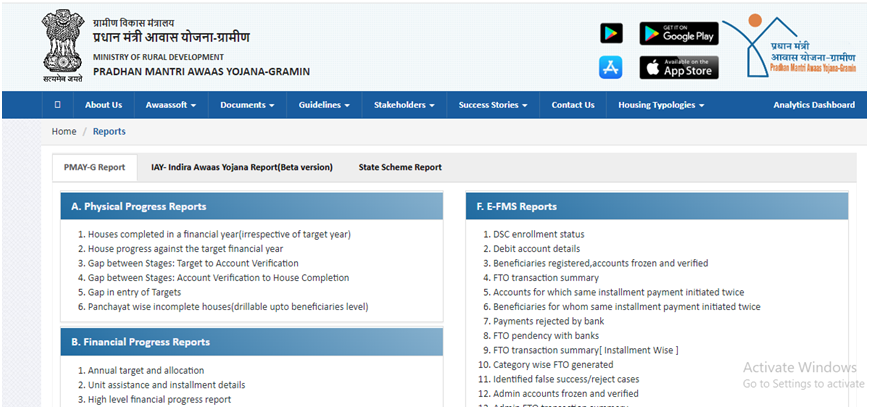Click the Google Play triangle icon

611,33
